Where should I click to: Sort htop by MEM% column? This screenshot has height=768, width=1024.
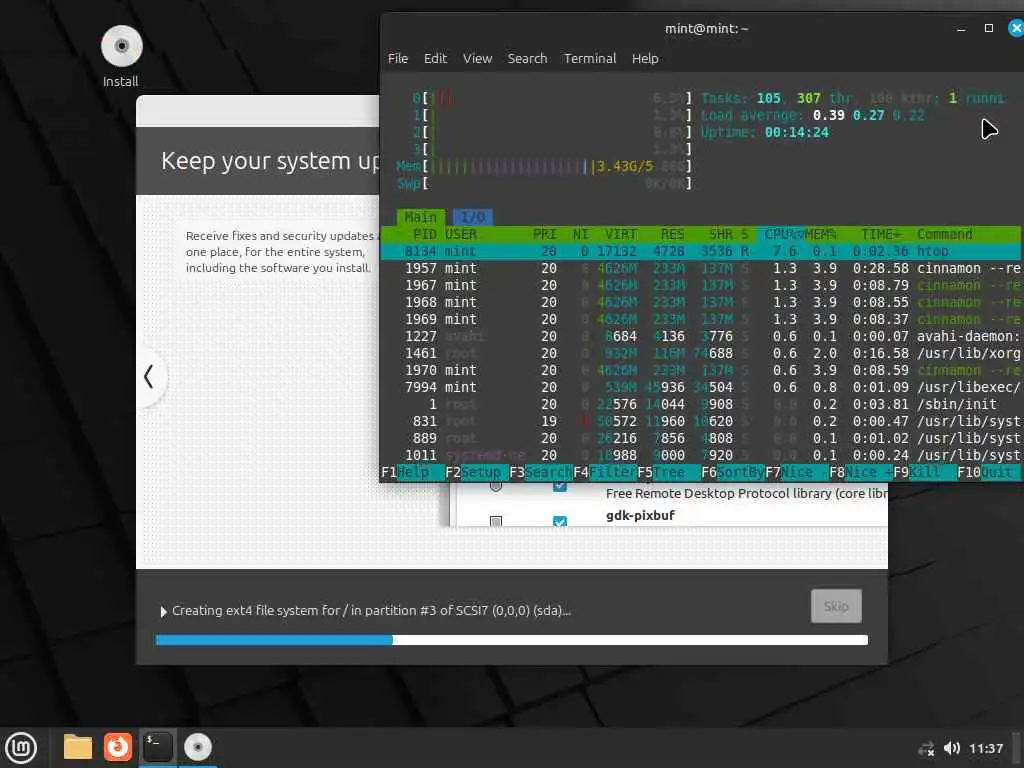pyautogui.click(x=820, y=234)
